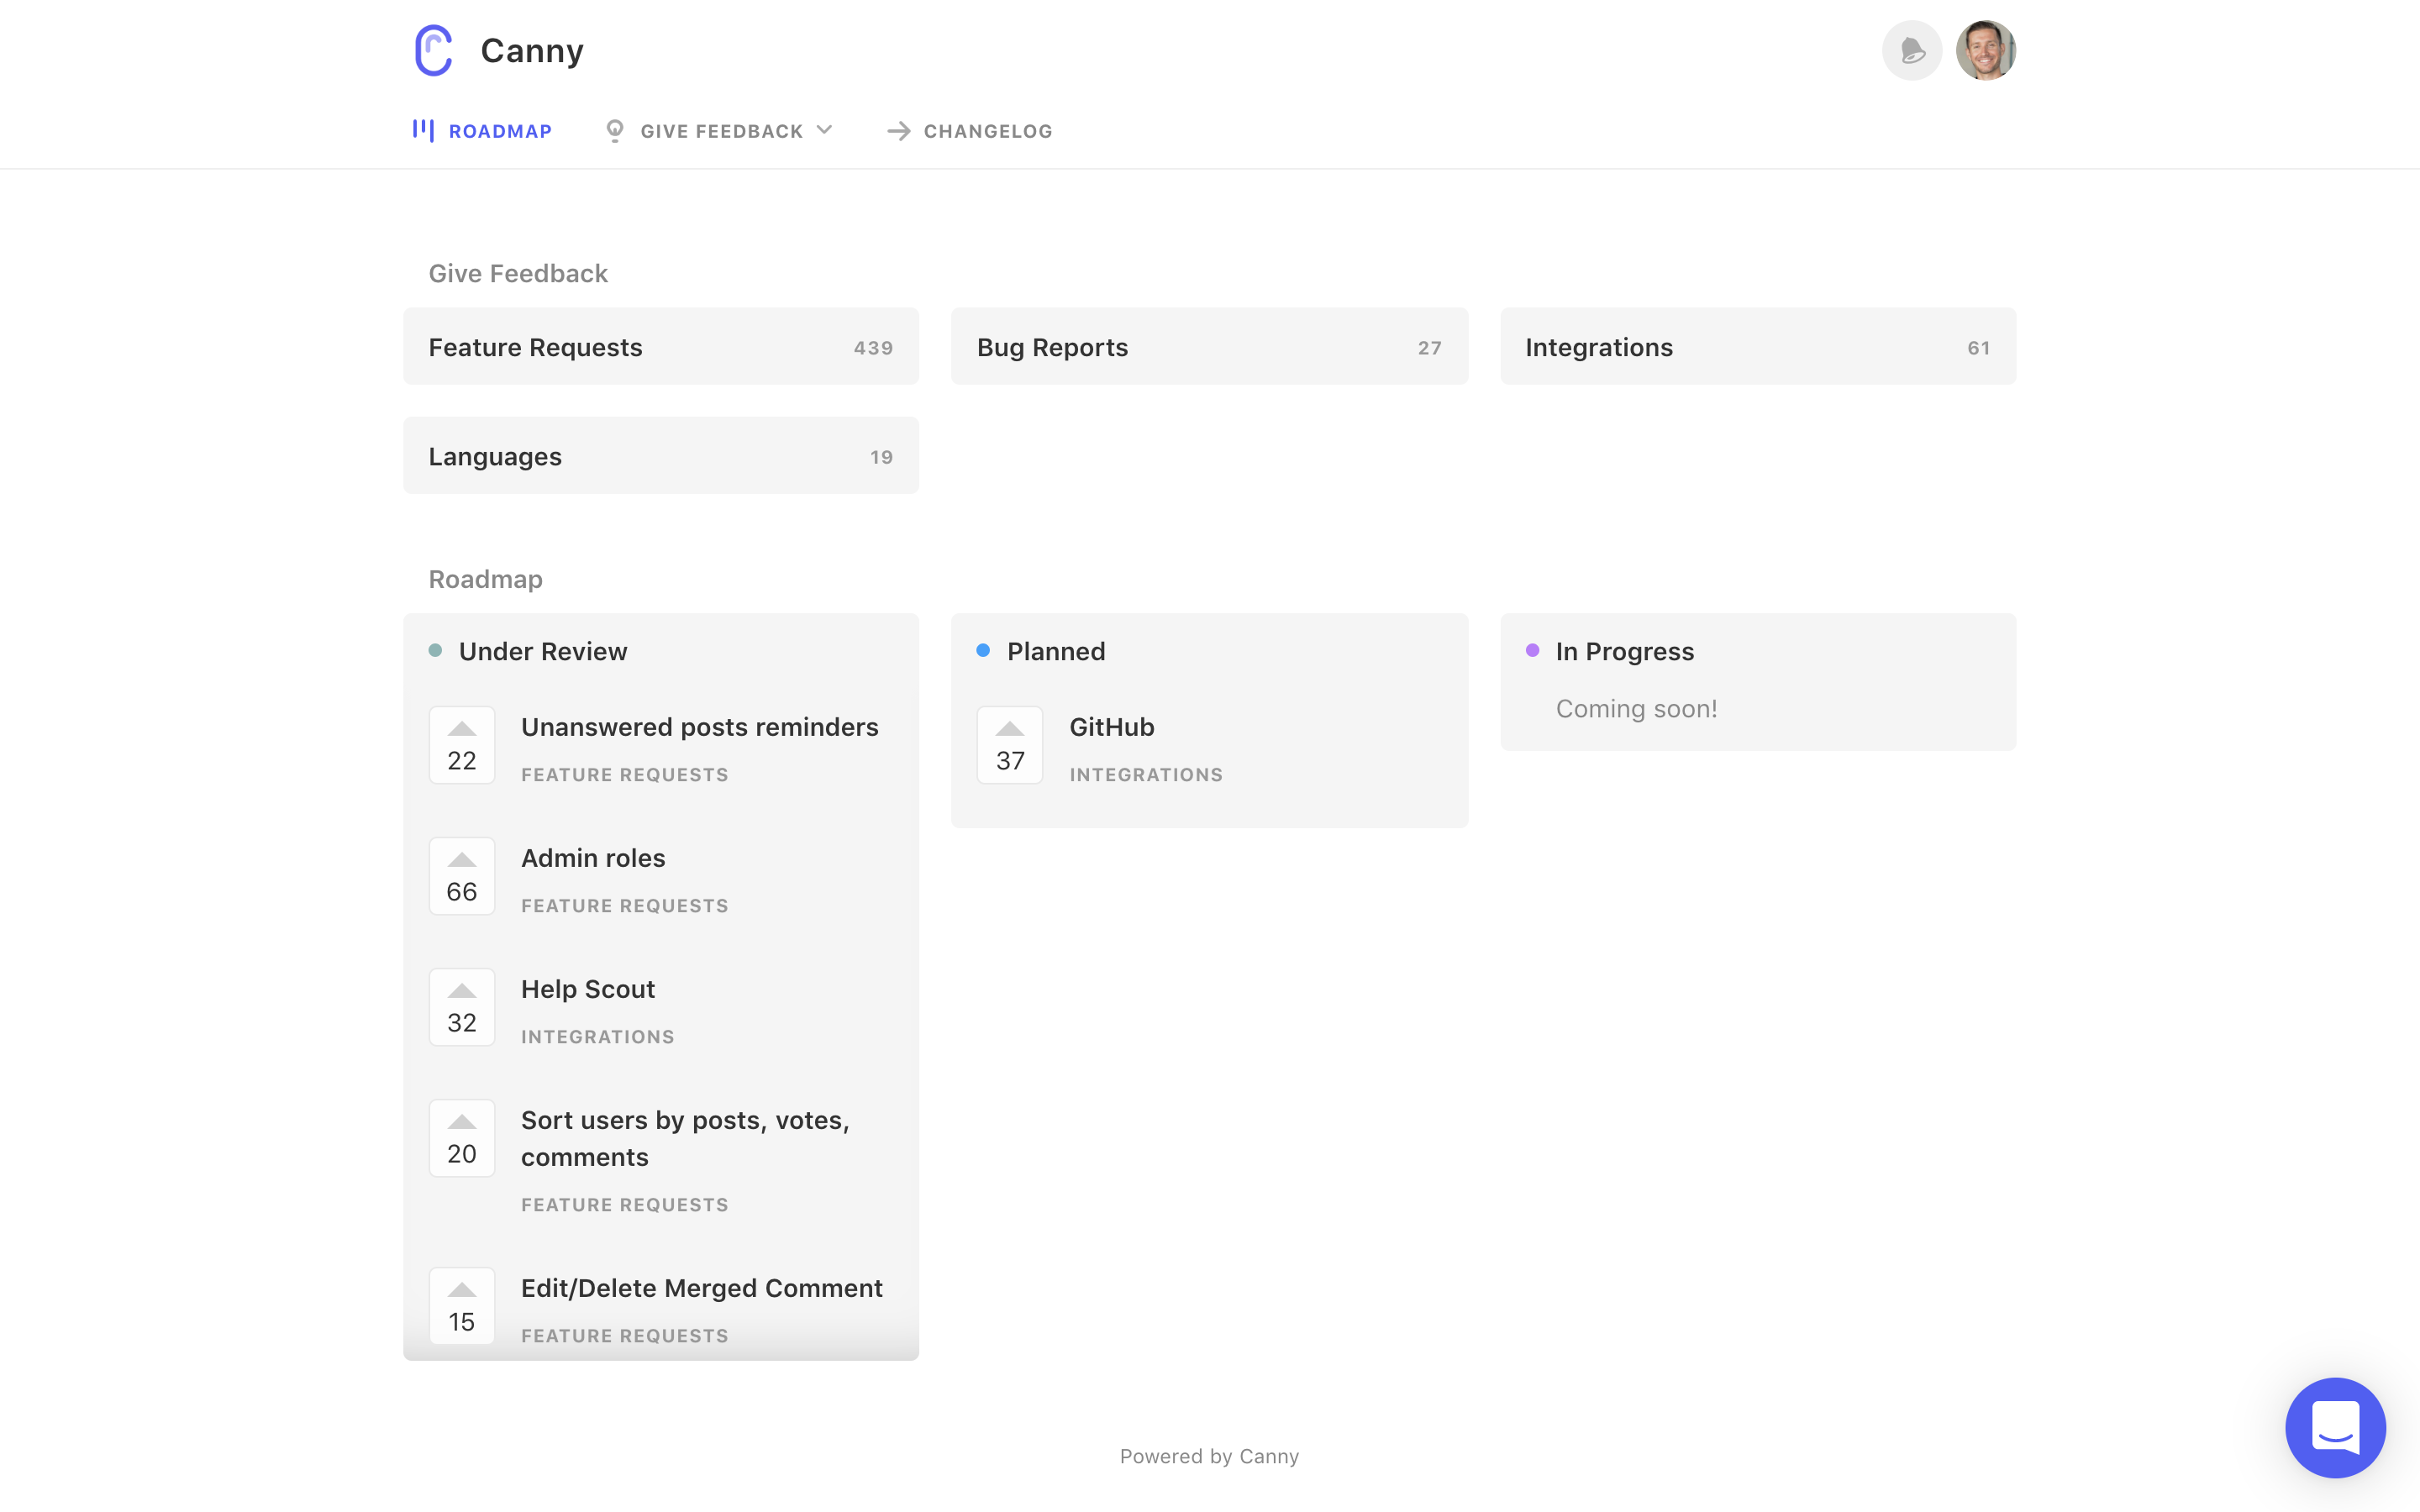The height and width of the screenshot is (1512, 2420).
Task: Upvote the Admin roles post
Action: pyautogui.click(x=462, y=876)
